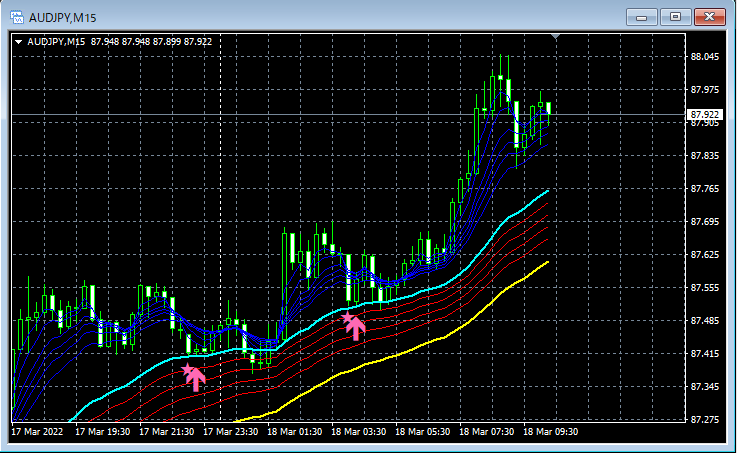
Task: Click the 18 Mar 03:30 time label
Action: [x=359, y=431]
